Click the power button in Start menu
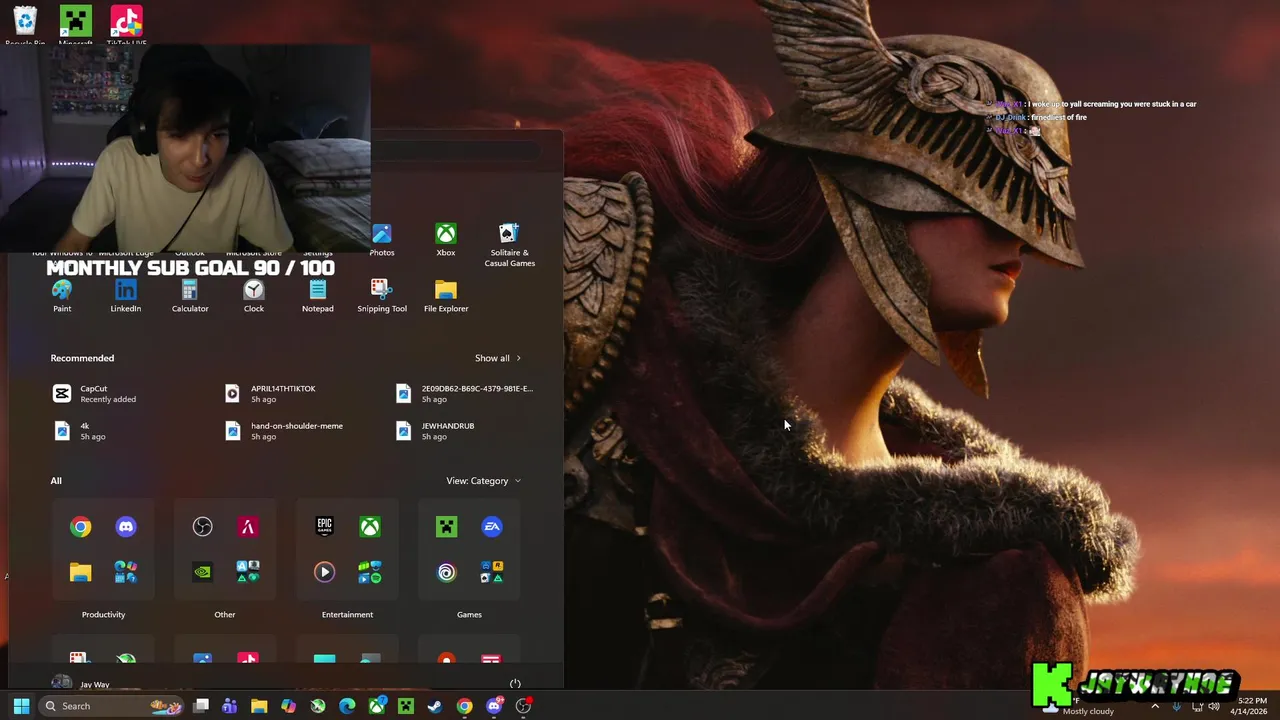This screenshot has height=720, width=1280. click(x=515, y=684)
